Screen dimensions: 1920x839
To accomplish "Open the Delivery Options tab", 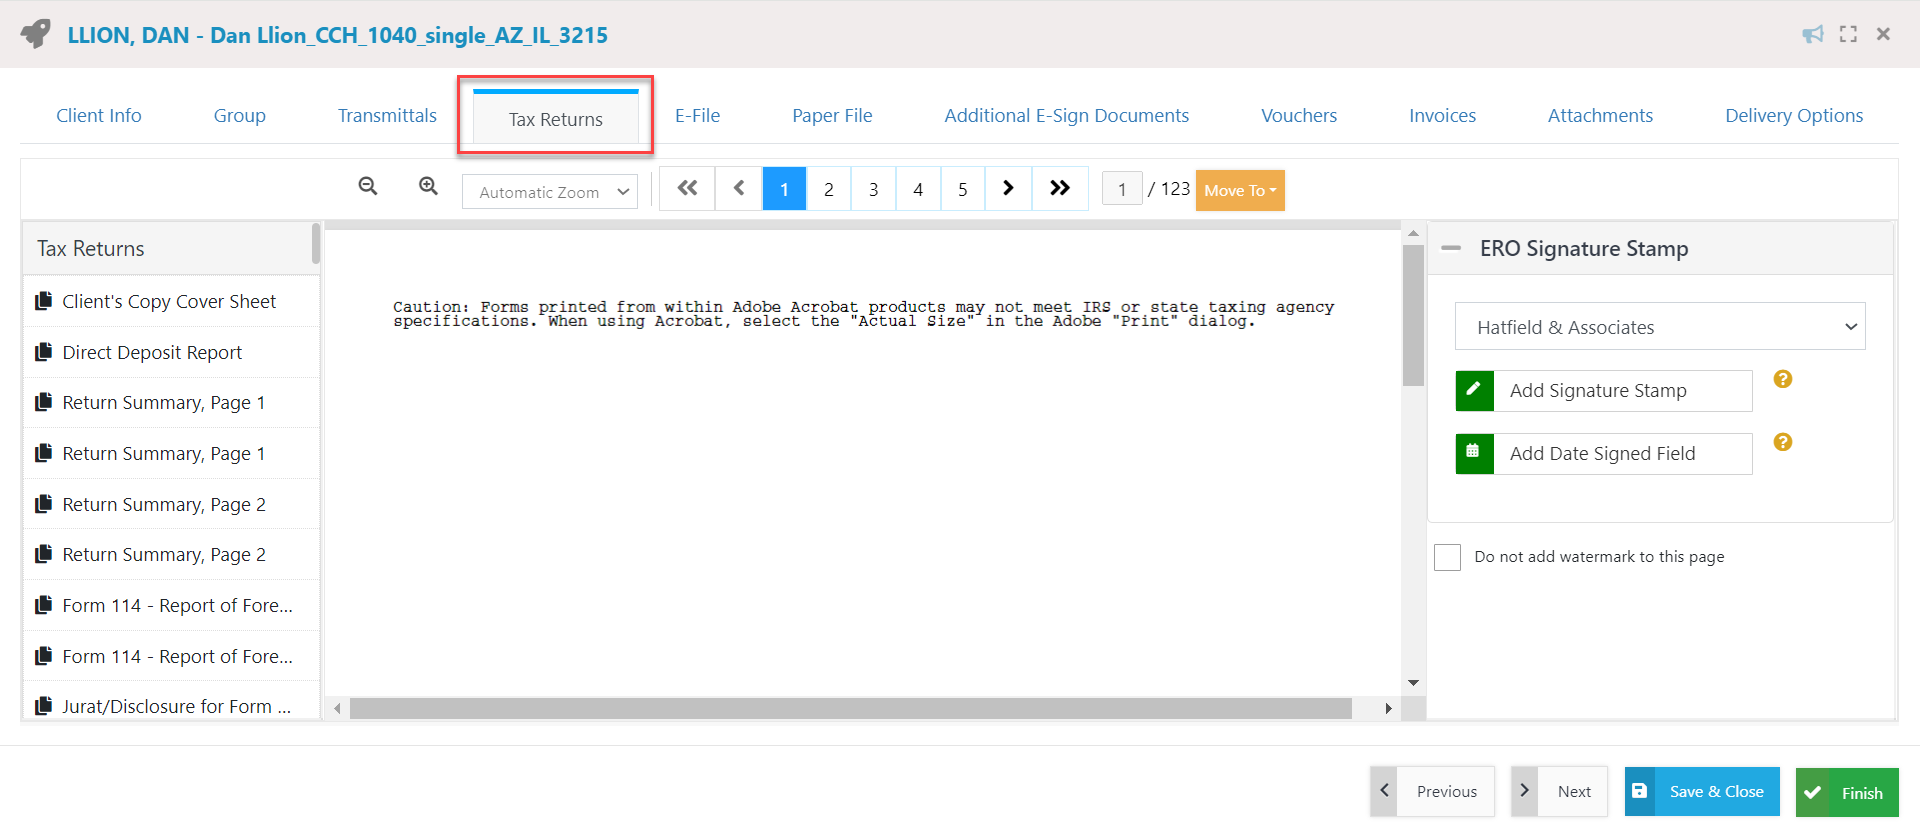I will click(1793, 116).
